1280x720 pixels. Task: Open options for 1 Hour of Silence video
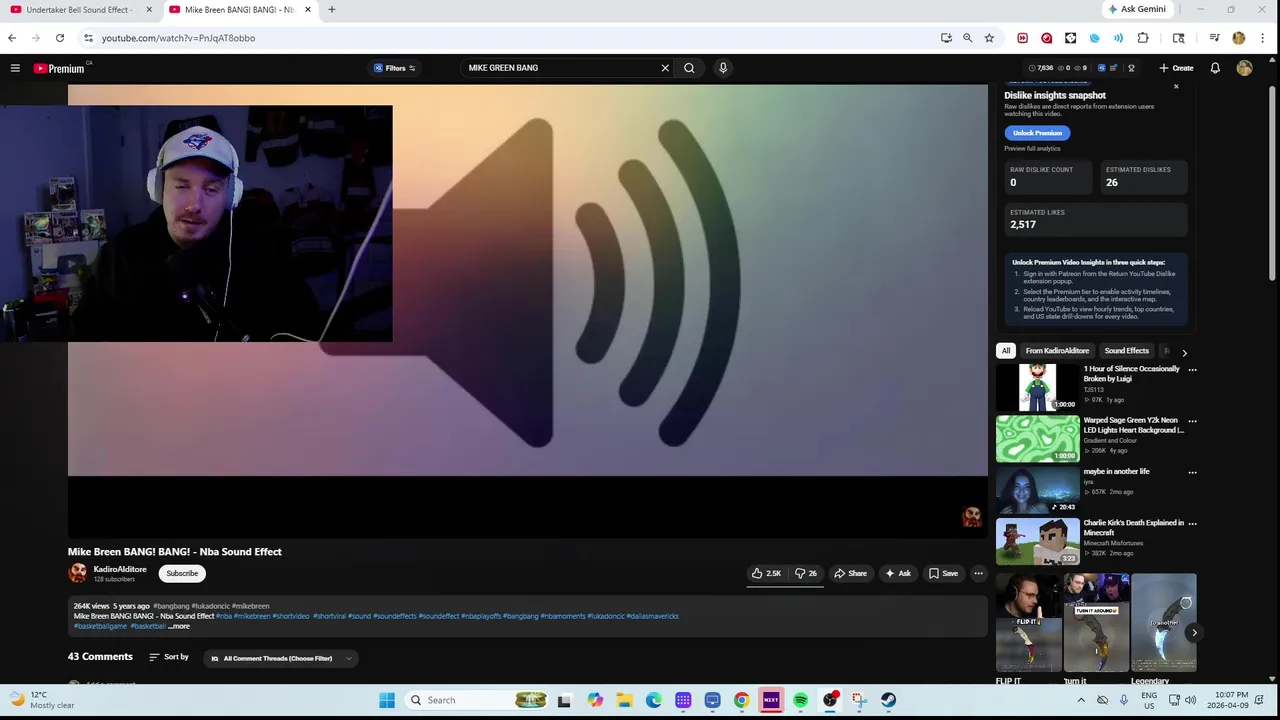pyautogui.click(x=1192, y=370)
